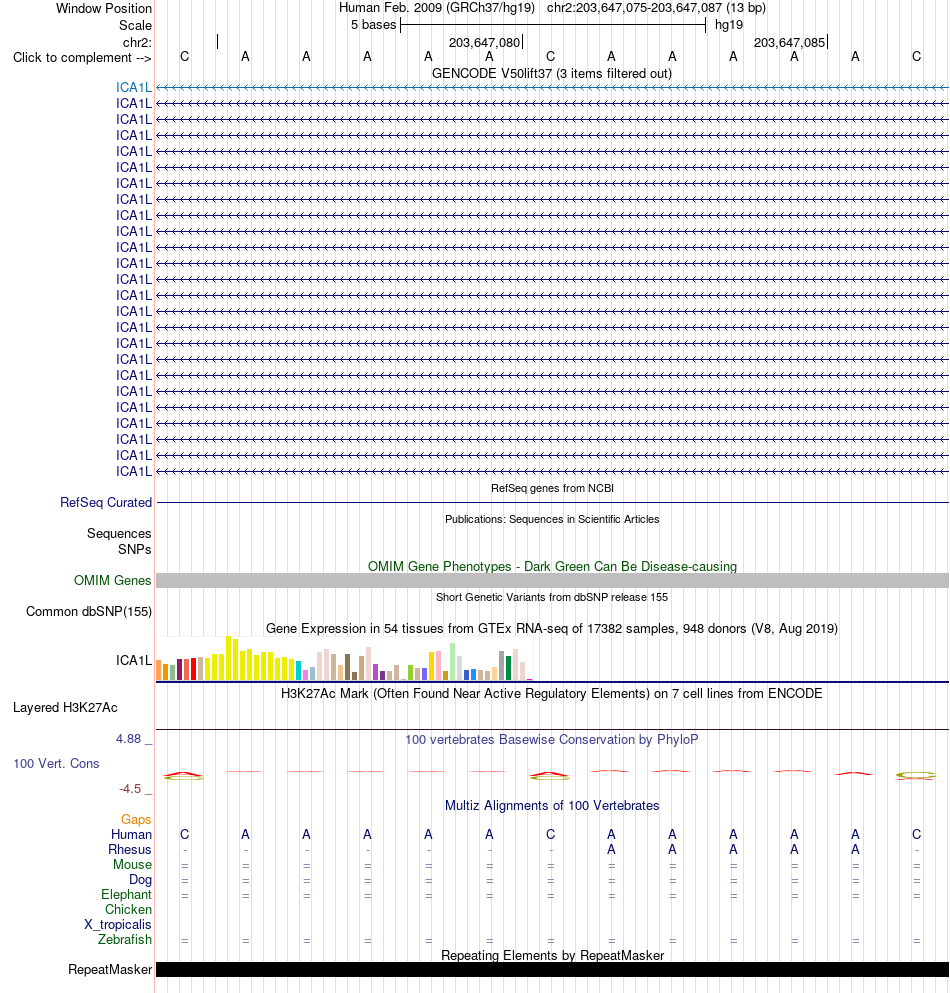Click 'Click to complement -->' to complement bases
950x993 pixels.
(x=82, y=58)
